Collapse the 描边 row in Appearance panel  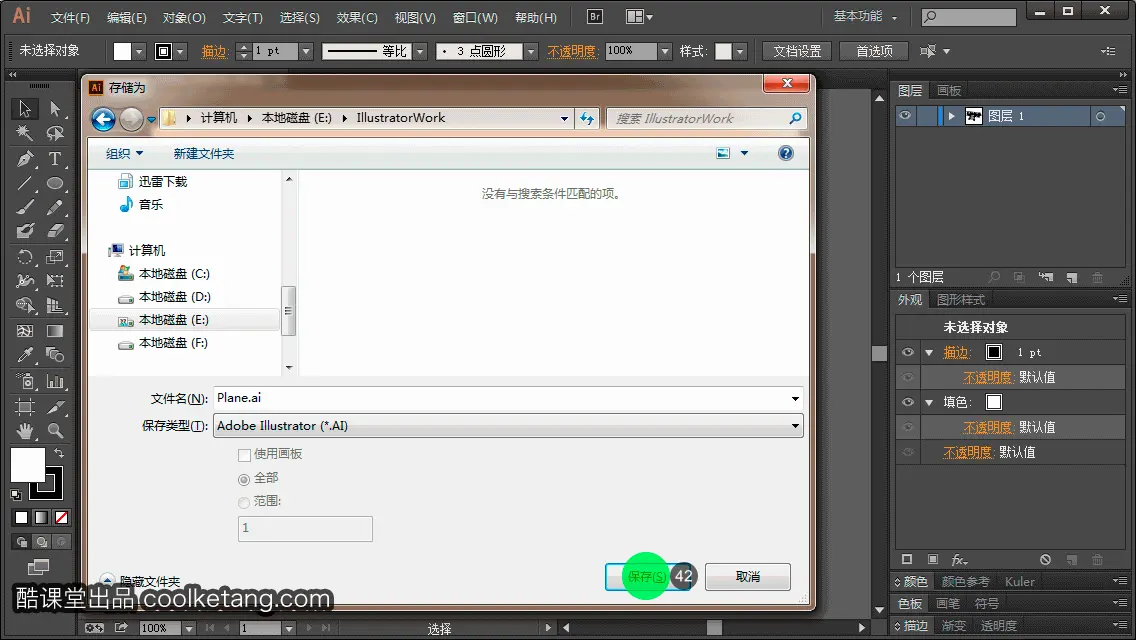coord(929,353)
